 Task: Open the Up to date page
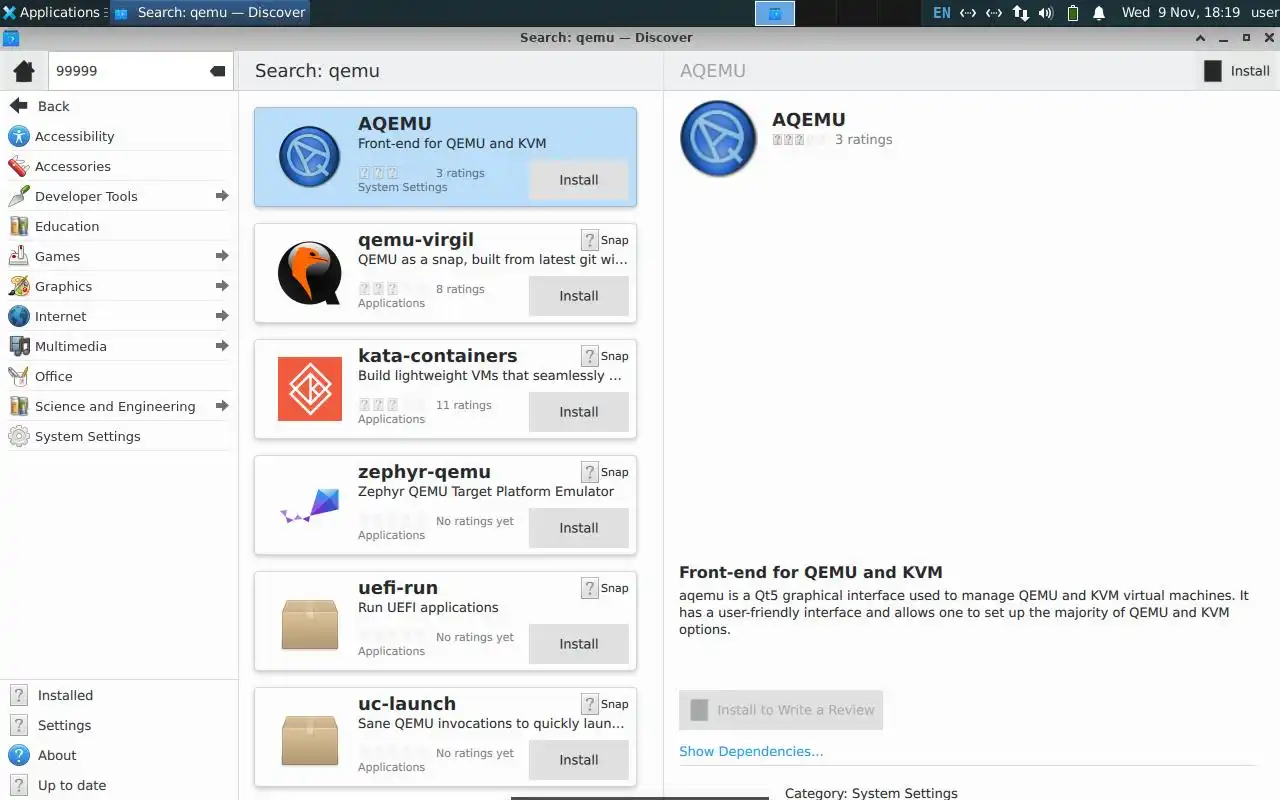coord(119,785)
